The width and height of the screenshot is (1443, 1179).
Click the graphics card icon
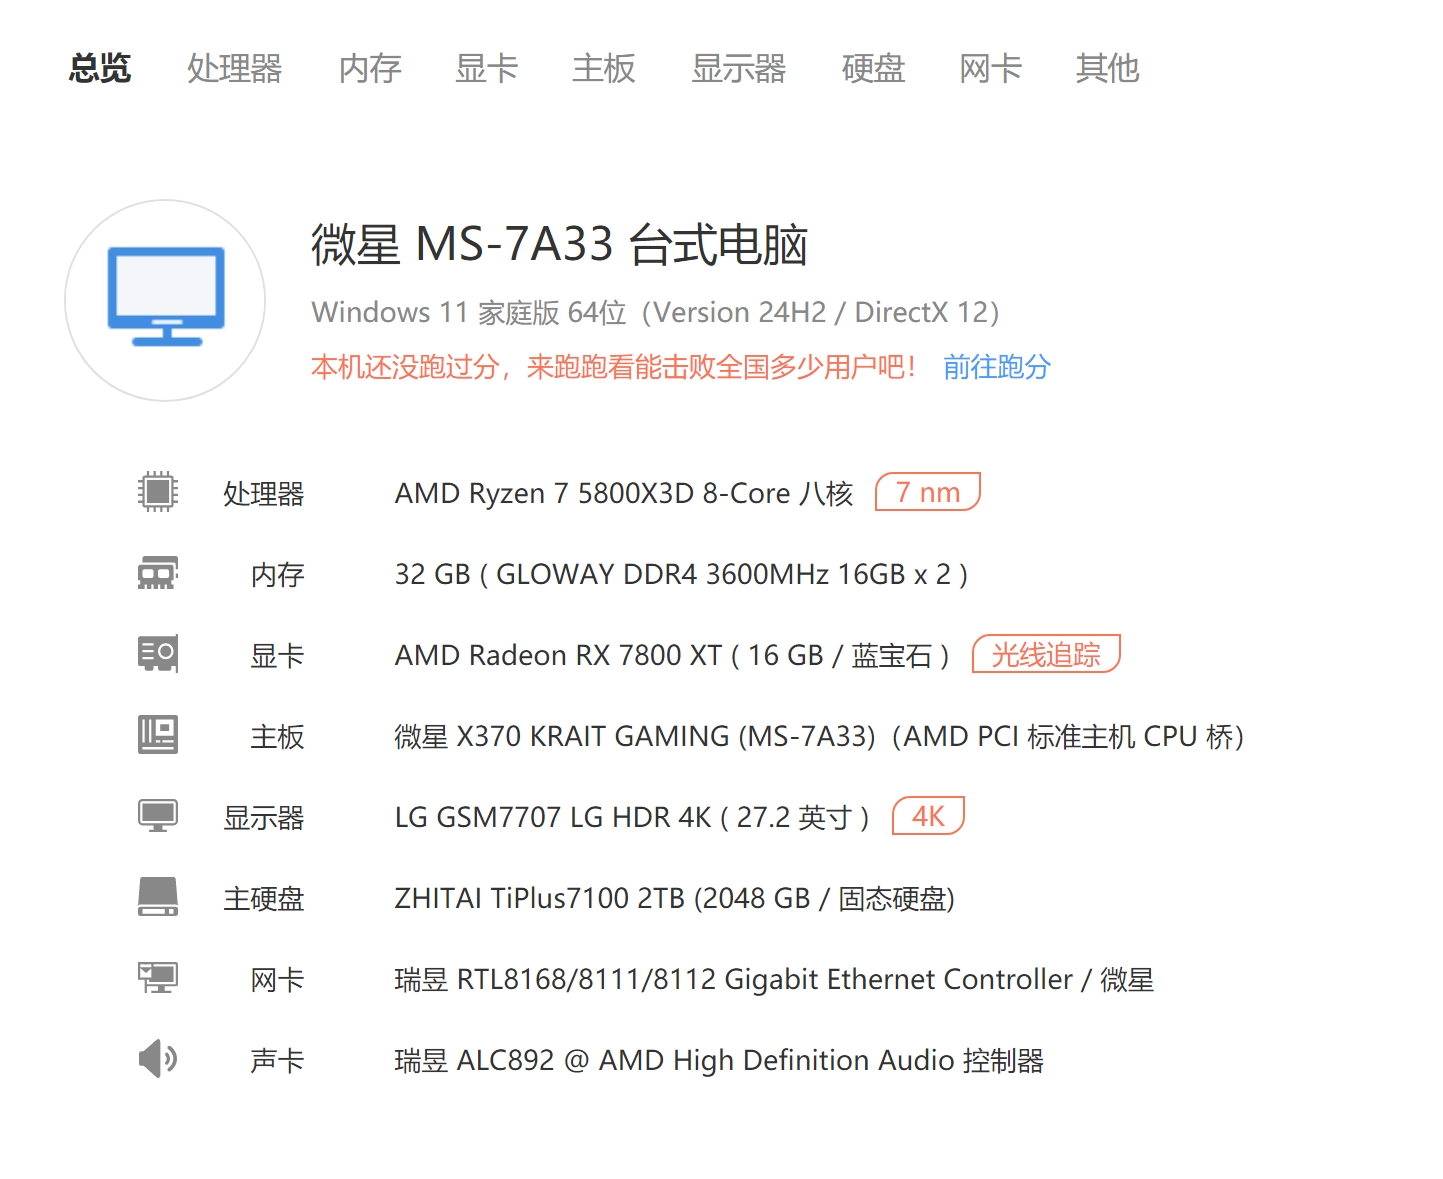point(158,654)
